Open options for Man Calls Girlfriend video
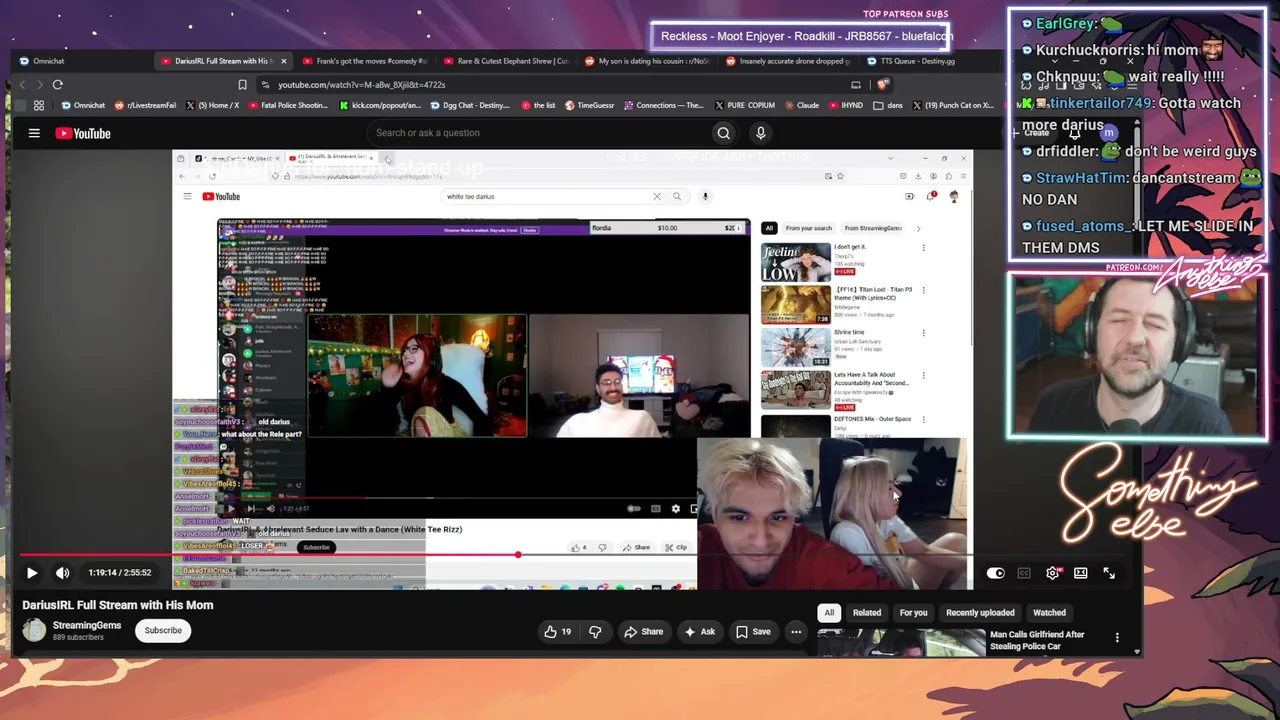Screen dimensions: 1280x720 [1117, 638]
